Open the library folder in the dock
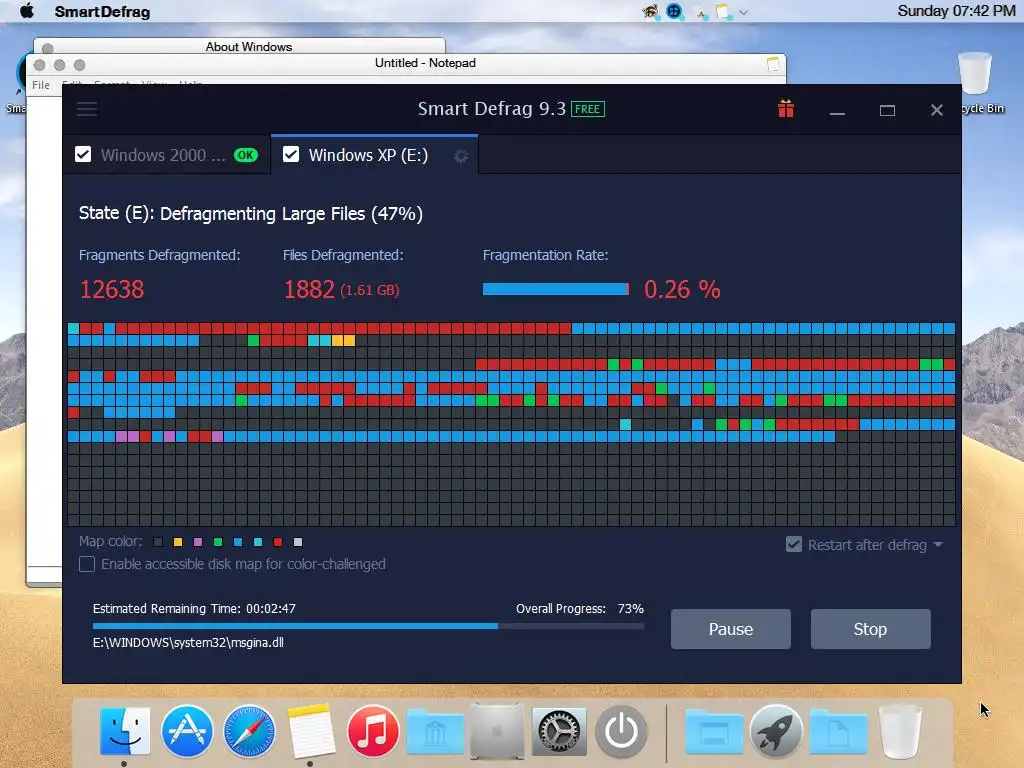The height and width of the screenshot is (768, 1024). (x=435, y=733)
